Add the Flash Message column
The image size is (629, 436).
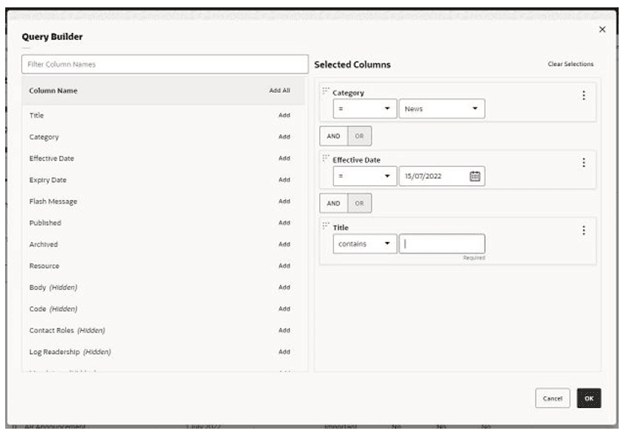click(284, 201)
